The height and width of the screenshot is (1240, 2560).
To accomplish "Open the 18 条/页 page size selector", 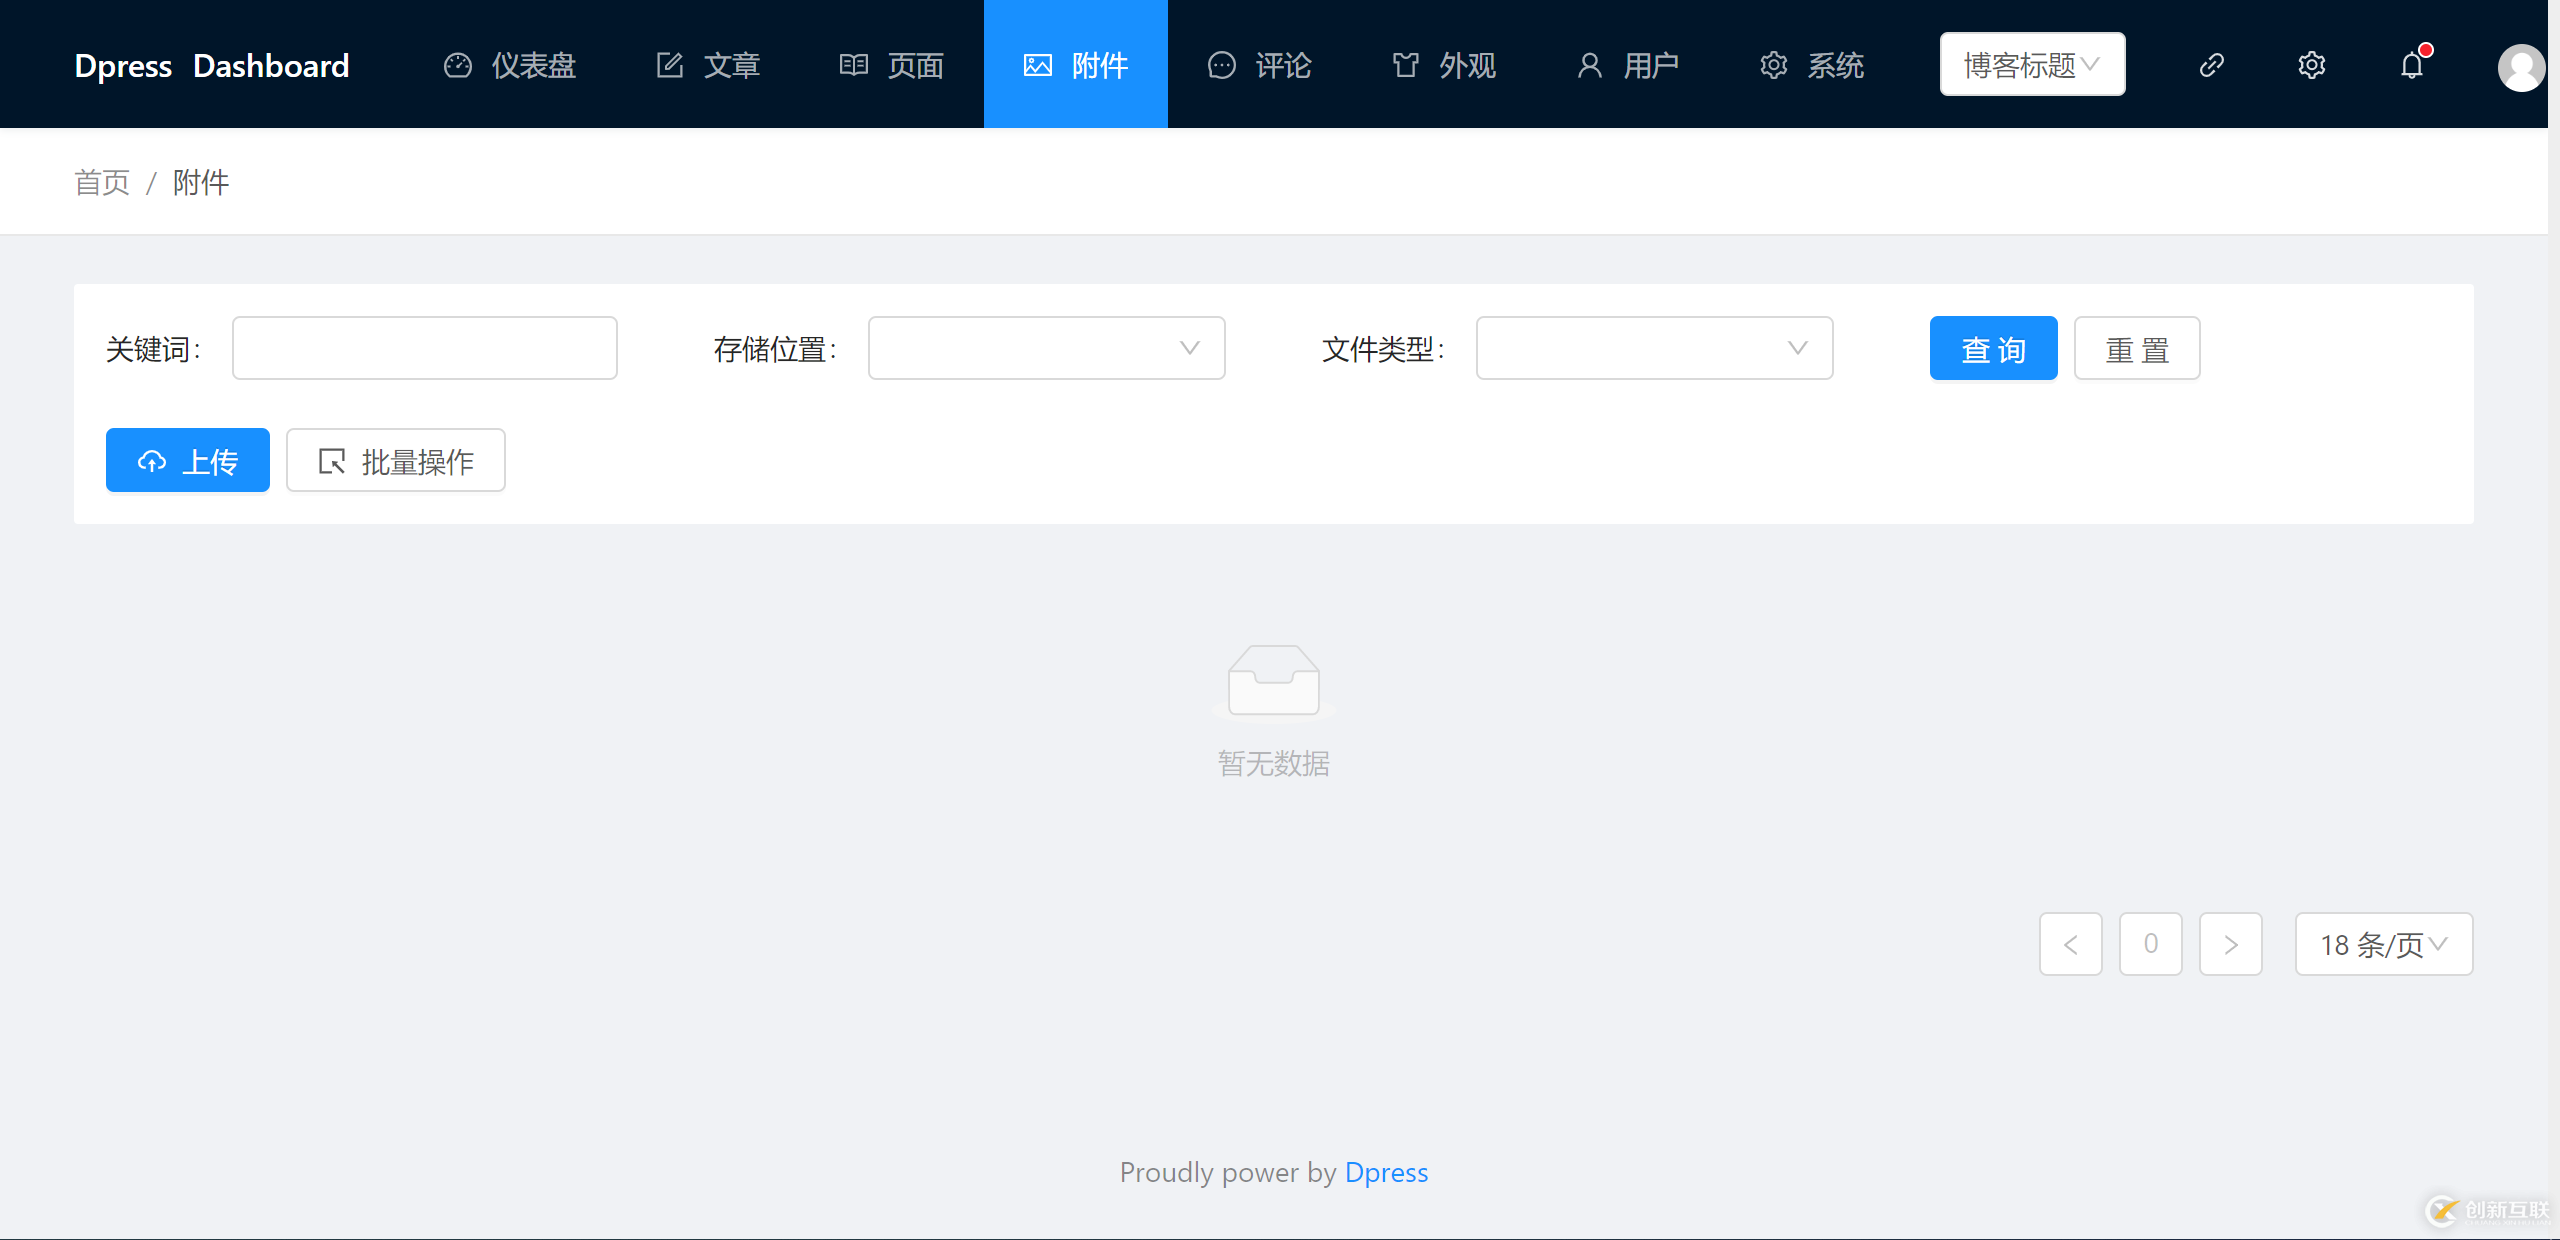I will tap(2383, 944).
